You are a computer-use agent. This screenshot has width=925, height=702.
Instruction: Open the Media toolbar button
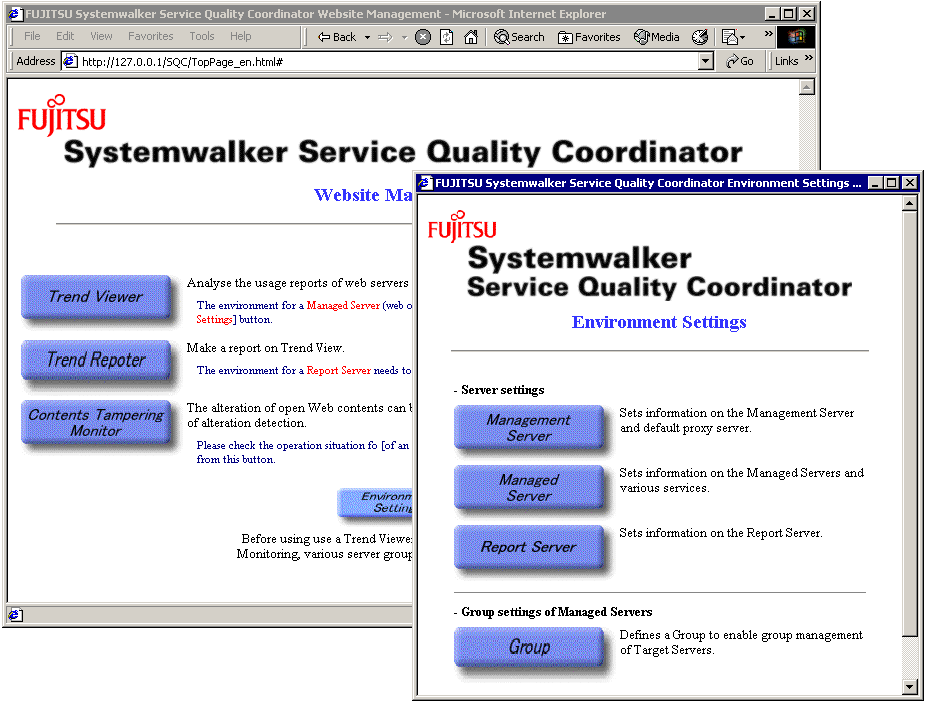tap(657, 37)
